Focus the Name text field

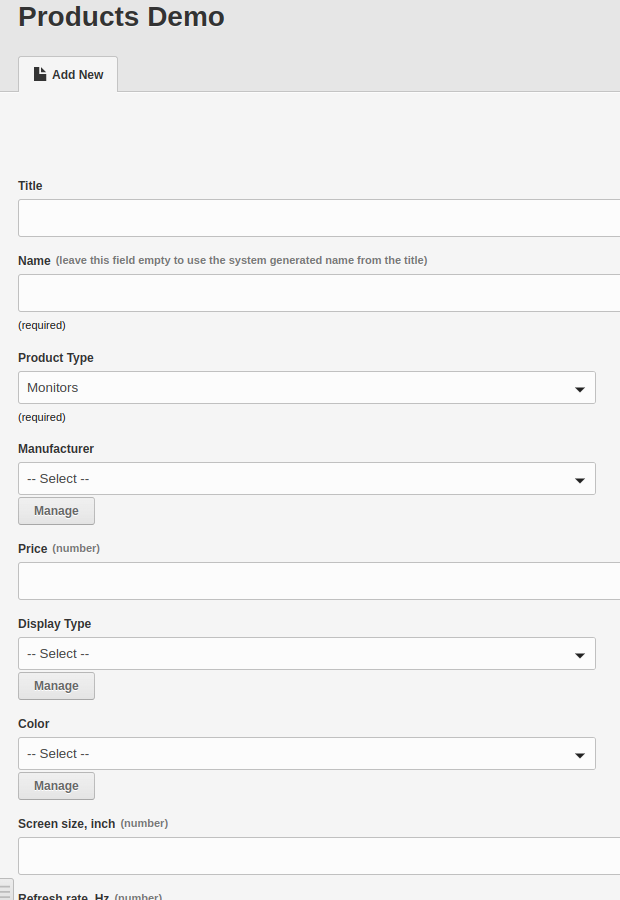319,293
